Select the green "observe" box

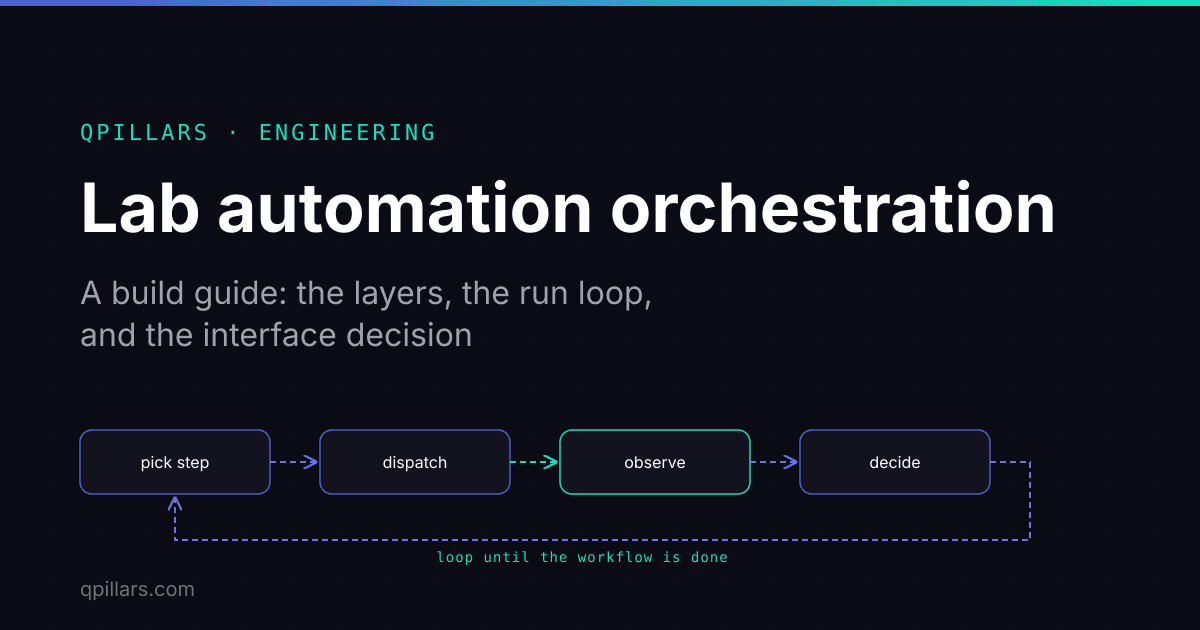(655, 462)
